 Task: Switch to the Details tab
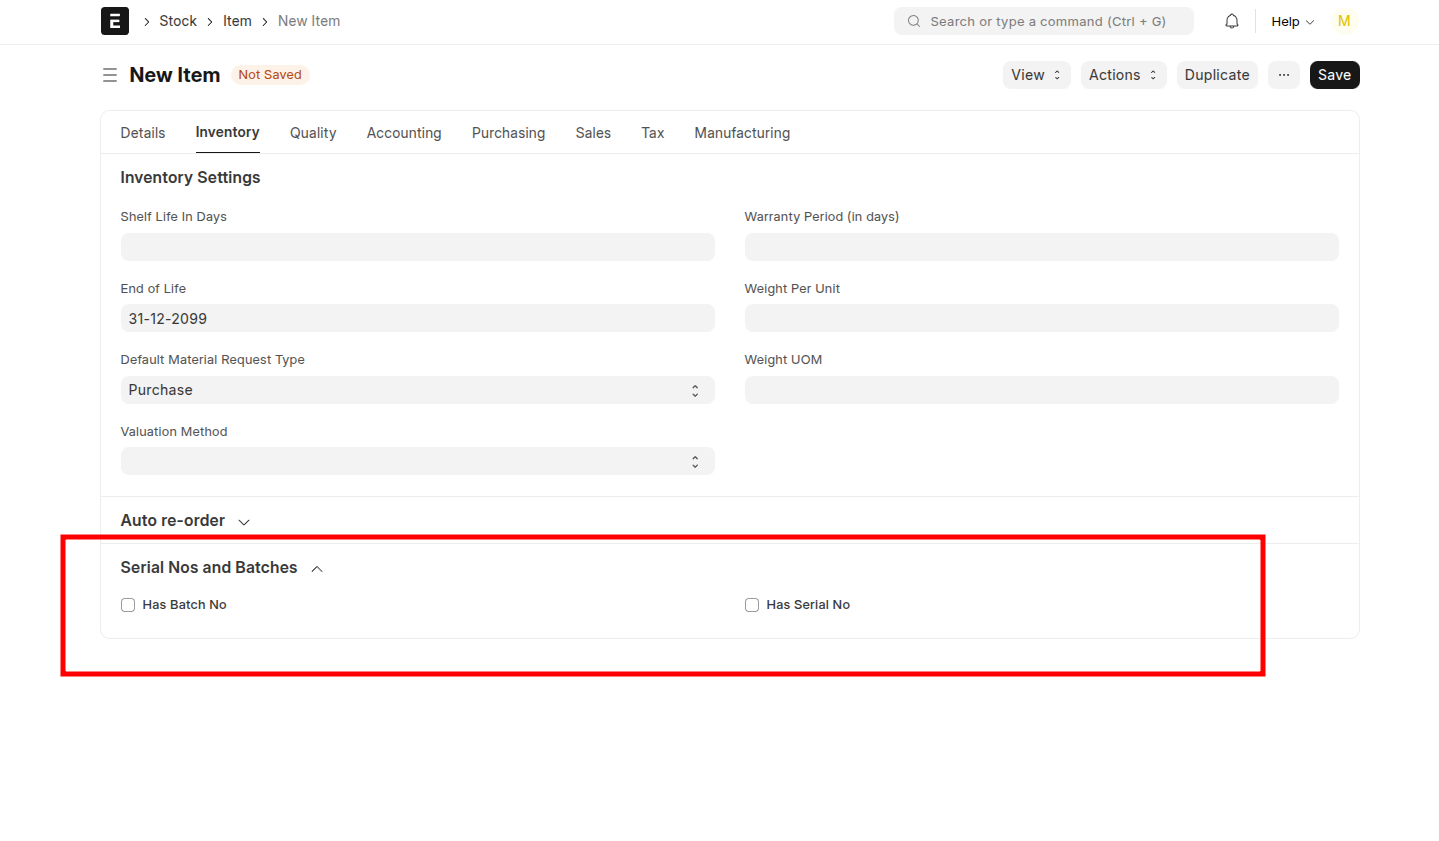pos(143,133)
